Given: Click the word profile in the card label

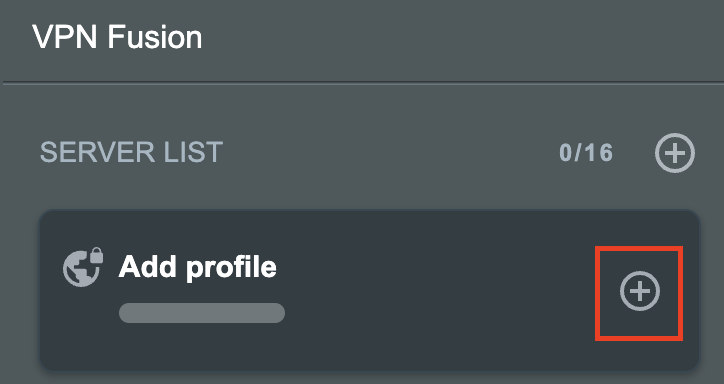Looking at the screenshot, I should [x=231, y=268].
